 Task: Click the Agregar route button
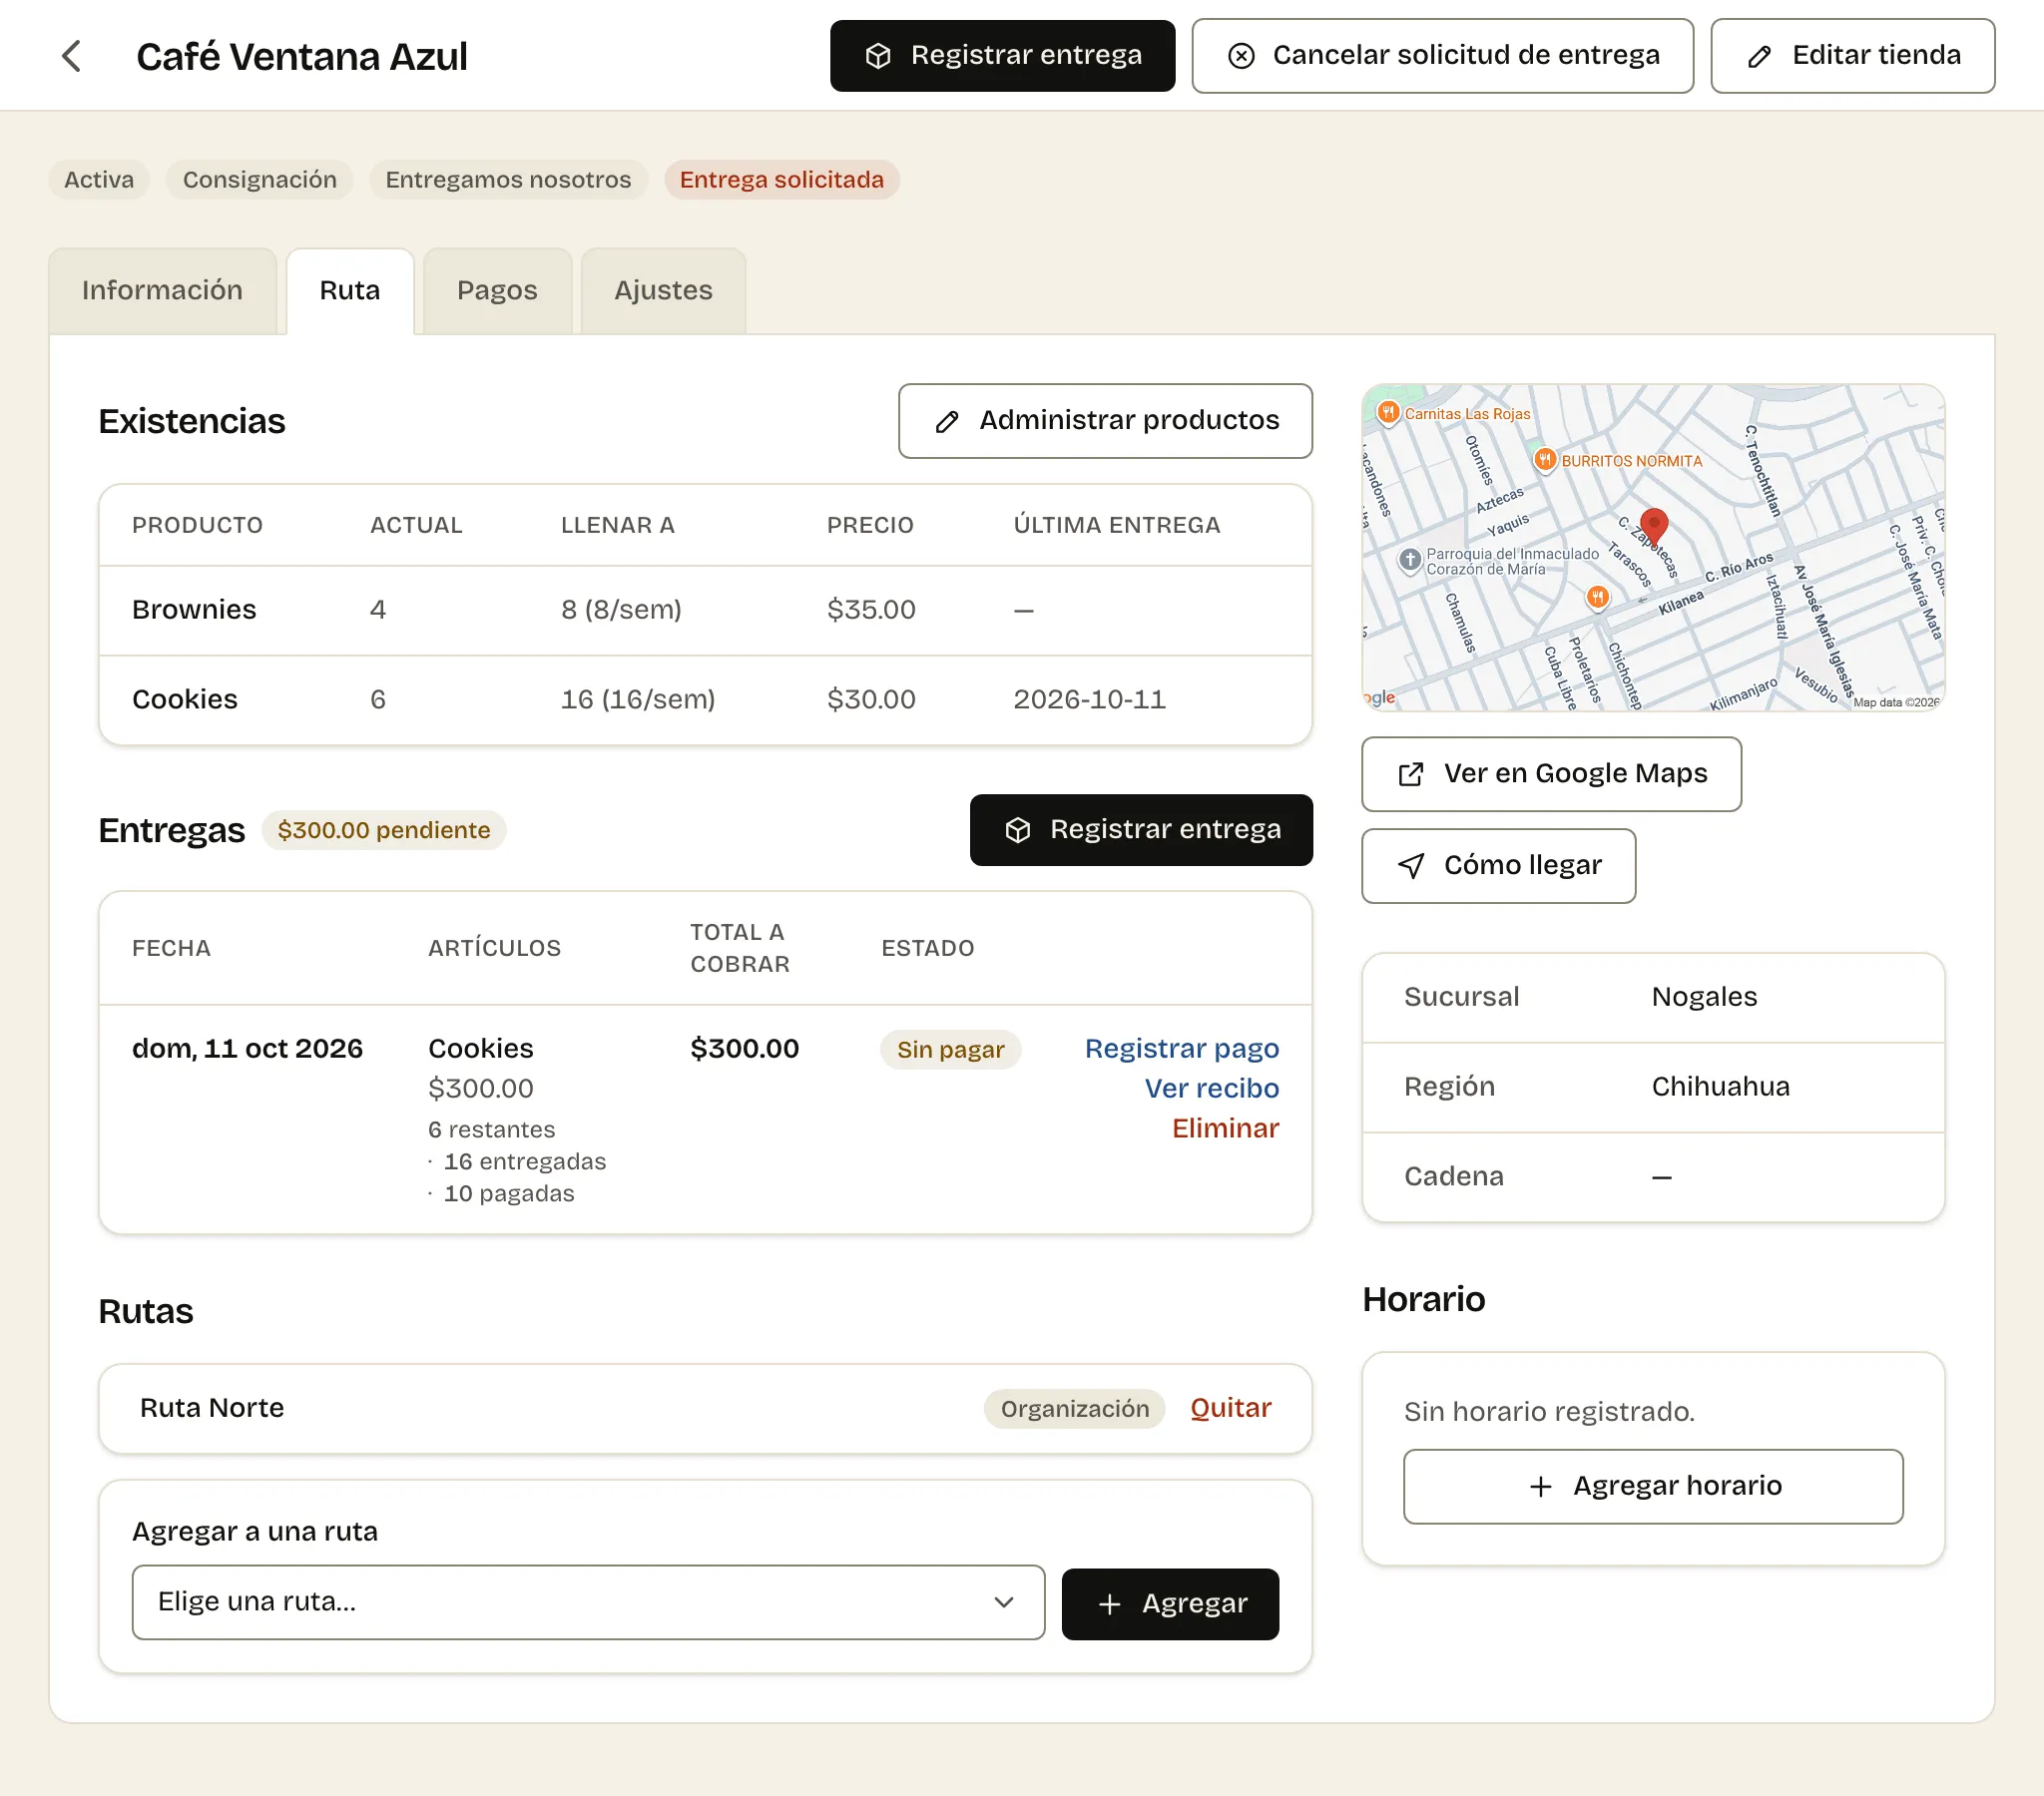coord(1170,1604)
